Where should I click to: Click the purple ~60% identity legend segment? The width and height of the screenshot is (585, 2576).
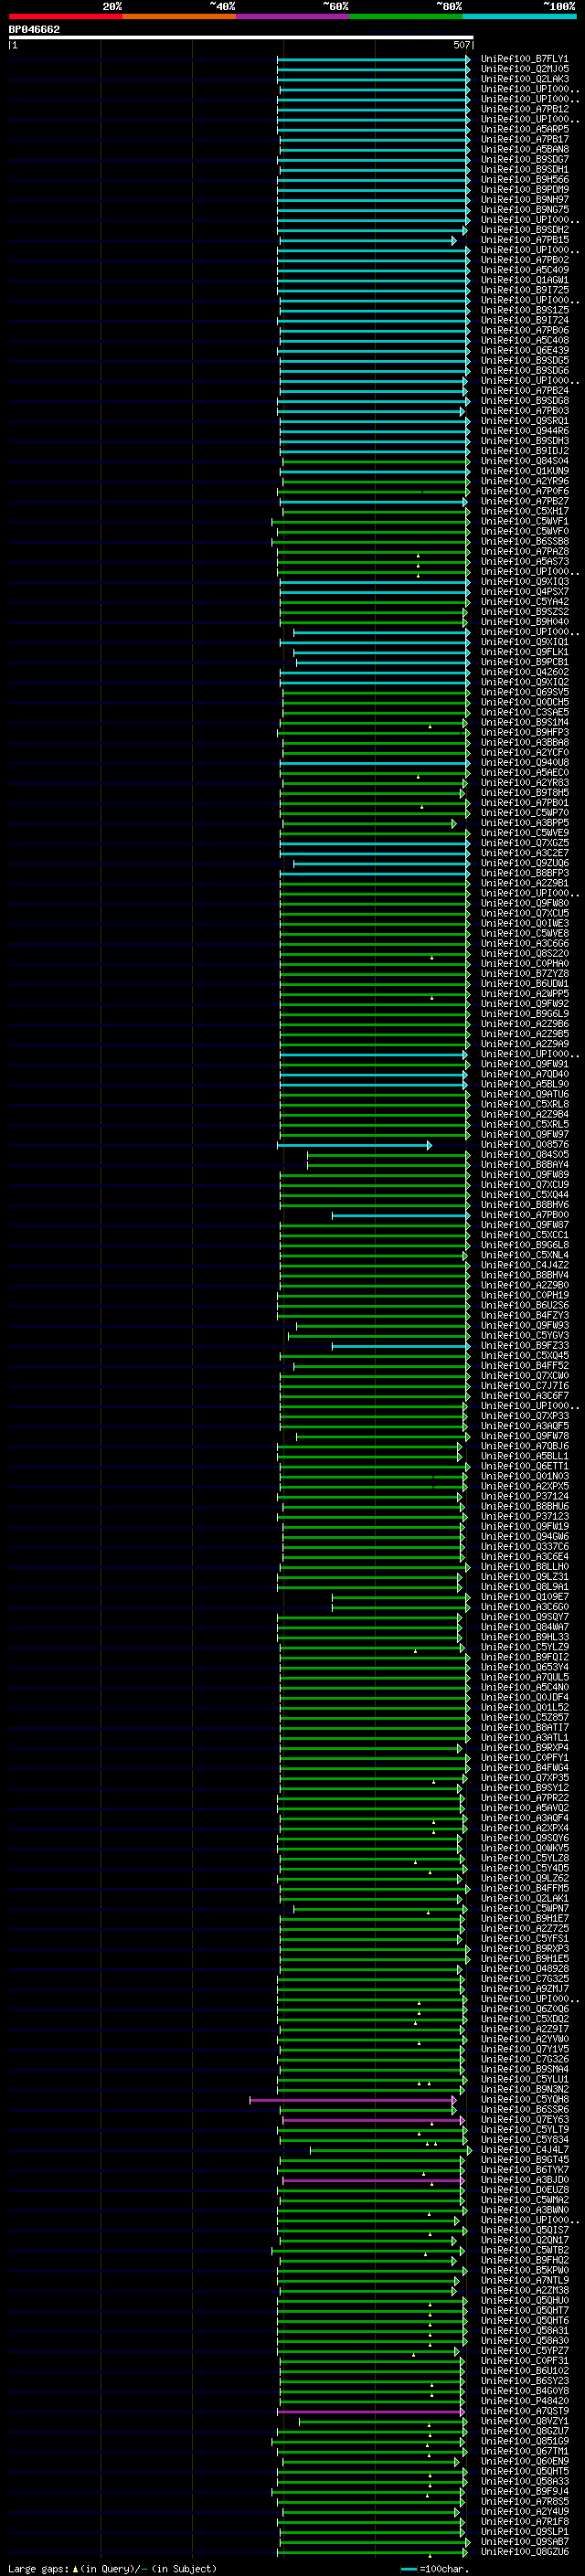click(x=293, y=16)
